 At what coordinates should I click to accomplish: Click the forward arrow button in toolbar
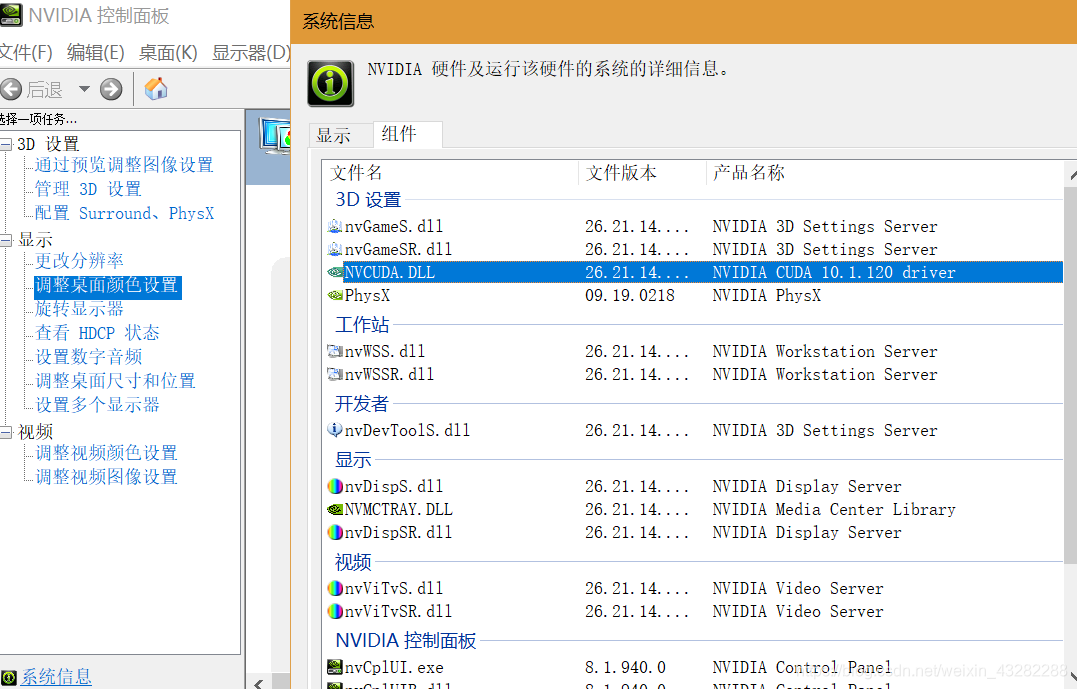[x=111, y=89]
